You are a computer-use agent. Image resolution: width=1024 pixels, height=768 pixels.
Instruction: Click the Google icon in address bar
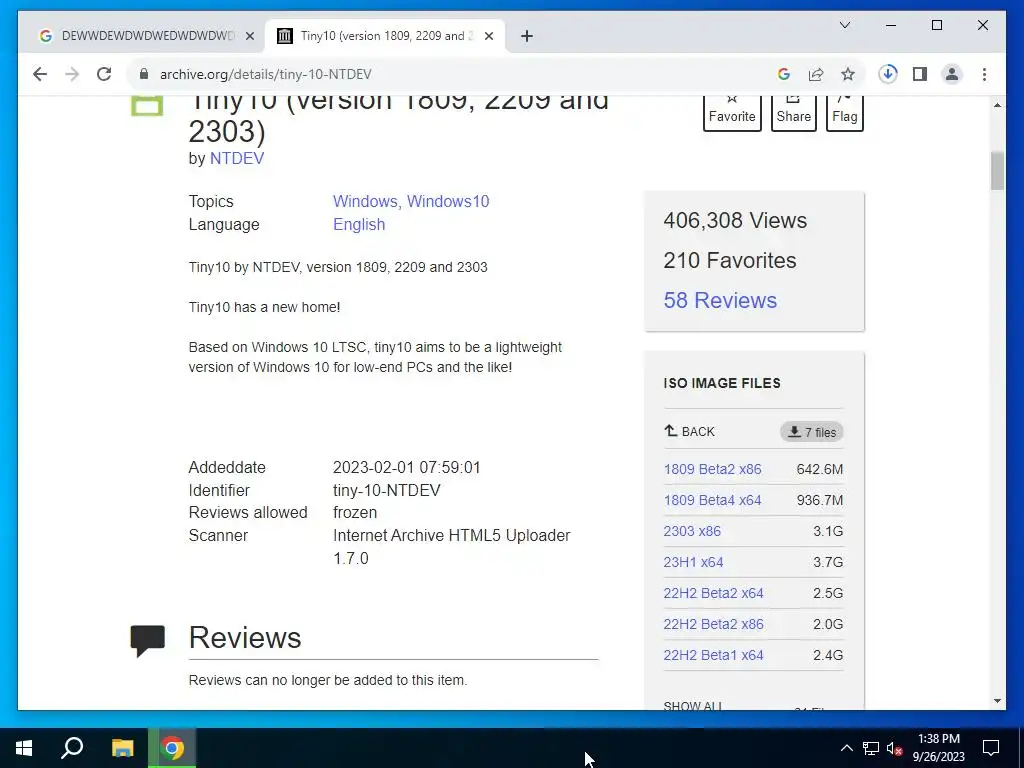[784, 74]
